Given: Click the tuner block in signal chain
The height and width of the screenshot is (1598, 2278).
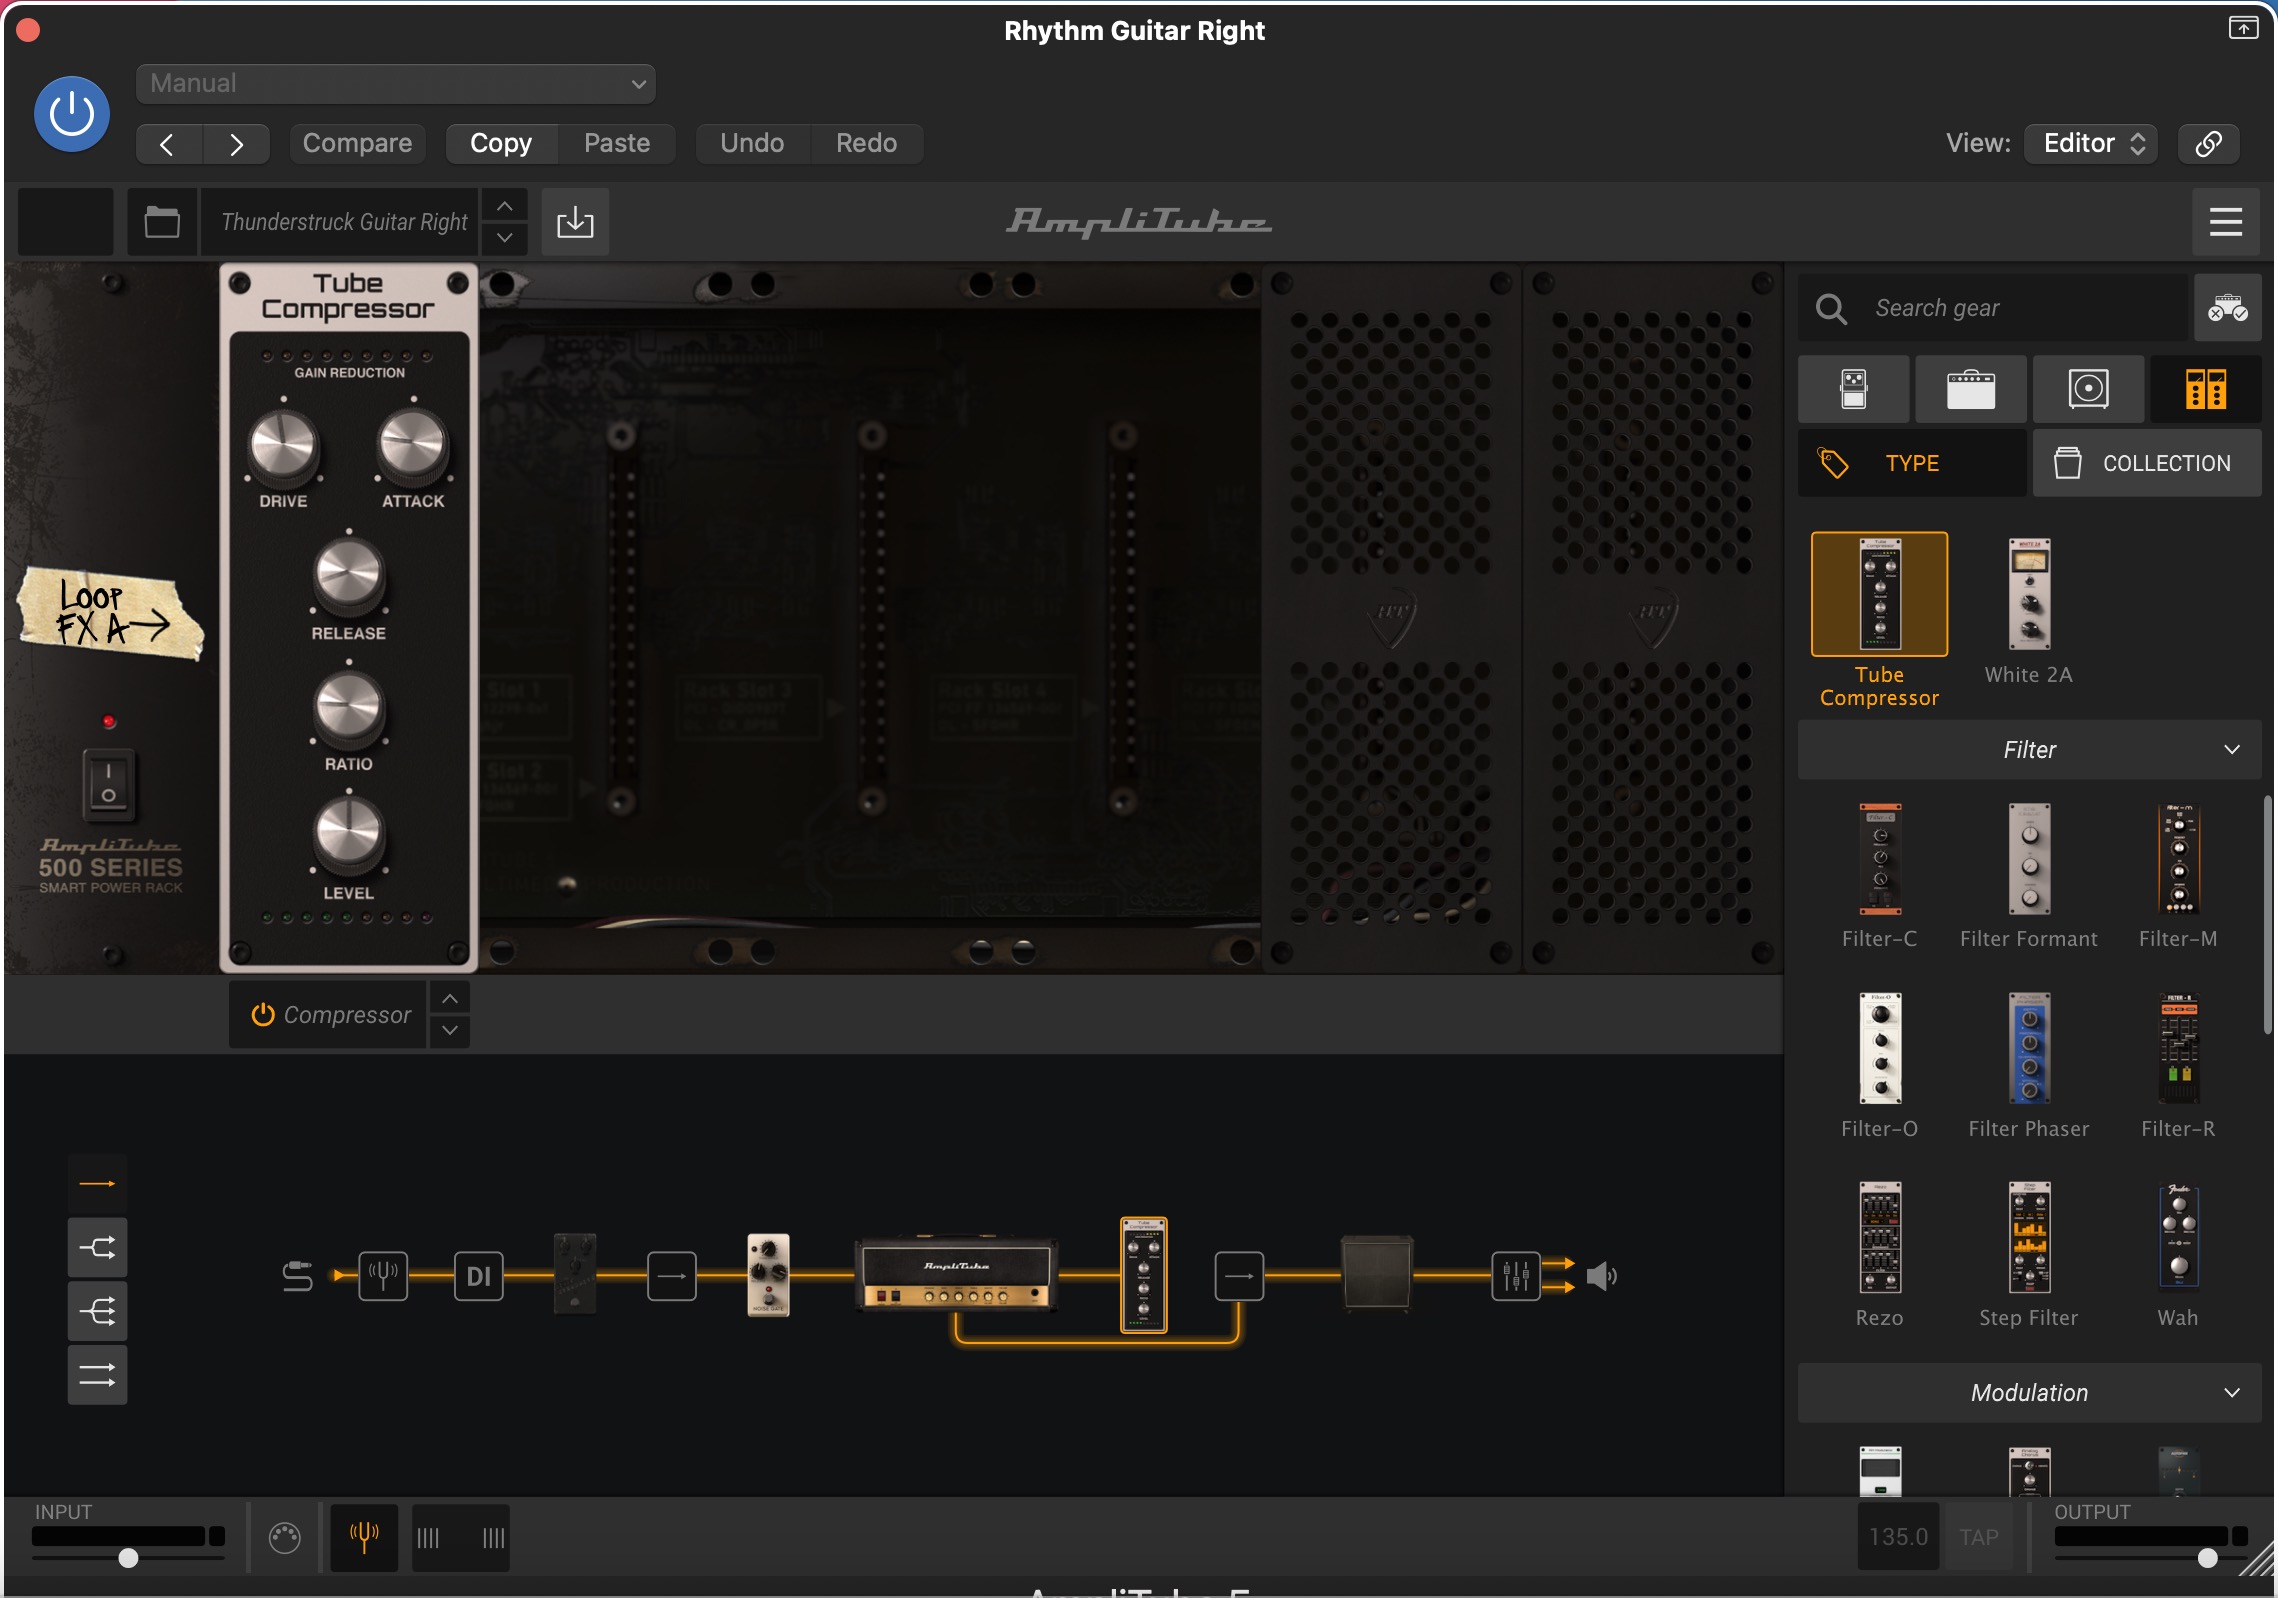Looking at the screenshot, I should pyautogui.click(x=383, y=1275).
